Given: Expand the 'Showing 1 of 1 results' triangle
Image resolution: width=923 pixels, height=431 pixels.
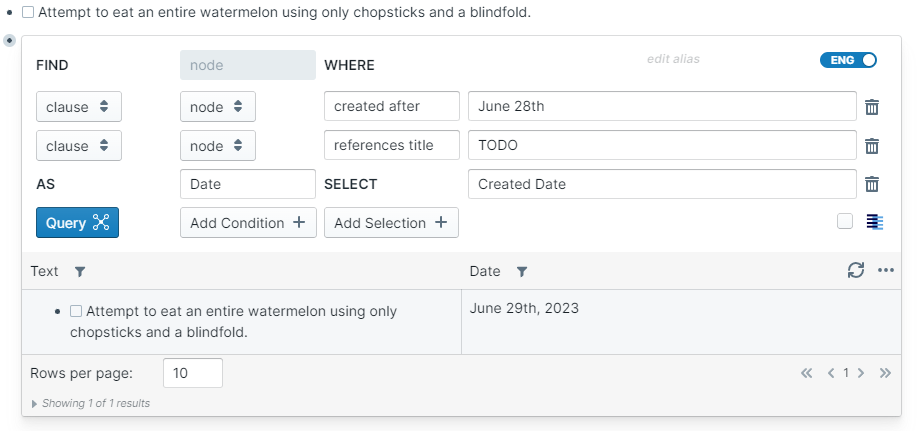Looking at the screenshot, I should (35, 404).
